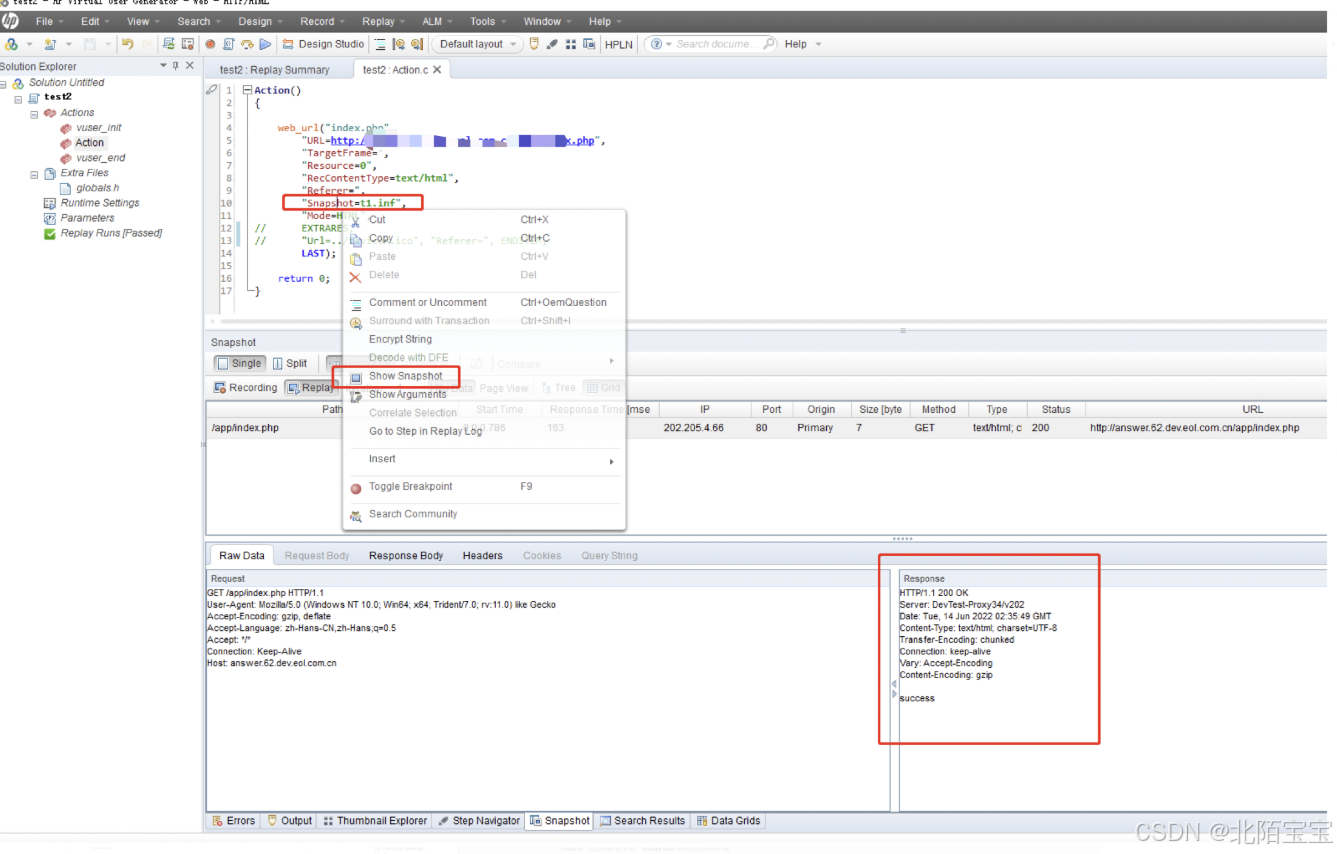The height and width of the screenshot is (854, 1337).
Task: Close the test2 : Action.c tab
Action: [x=437, y=70]
